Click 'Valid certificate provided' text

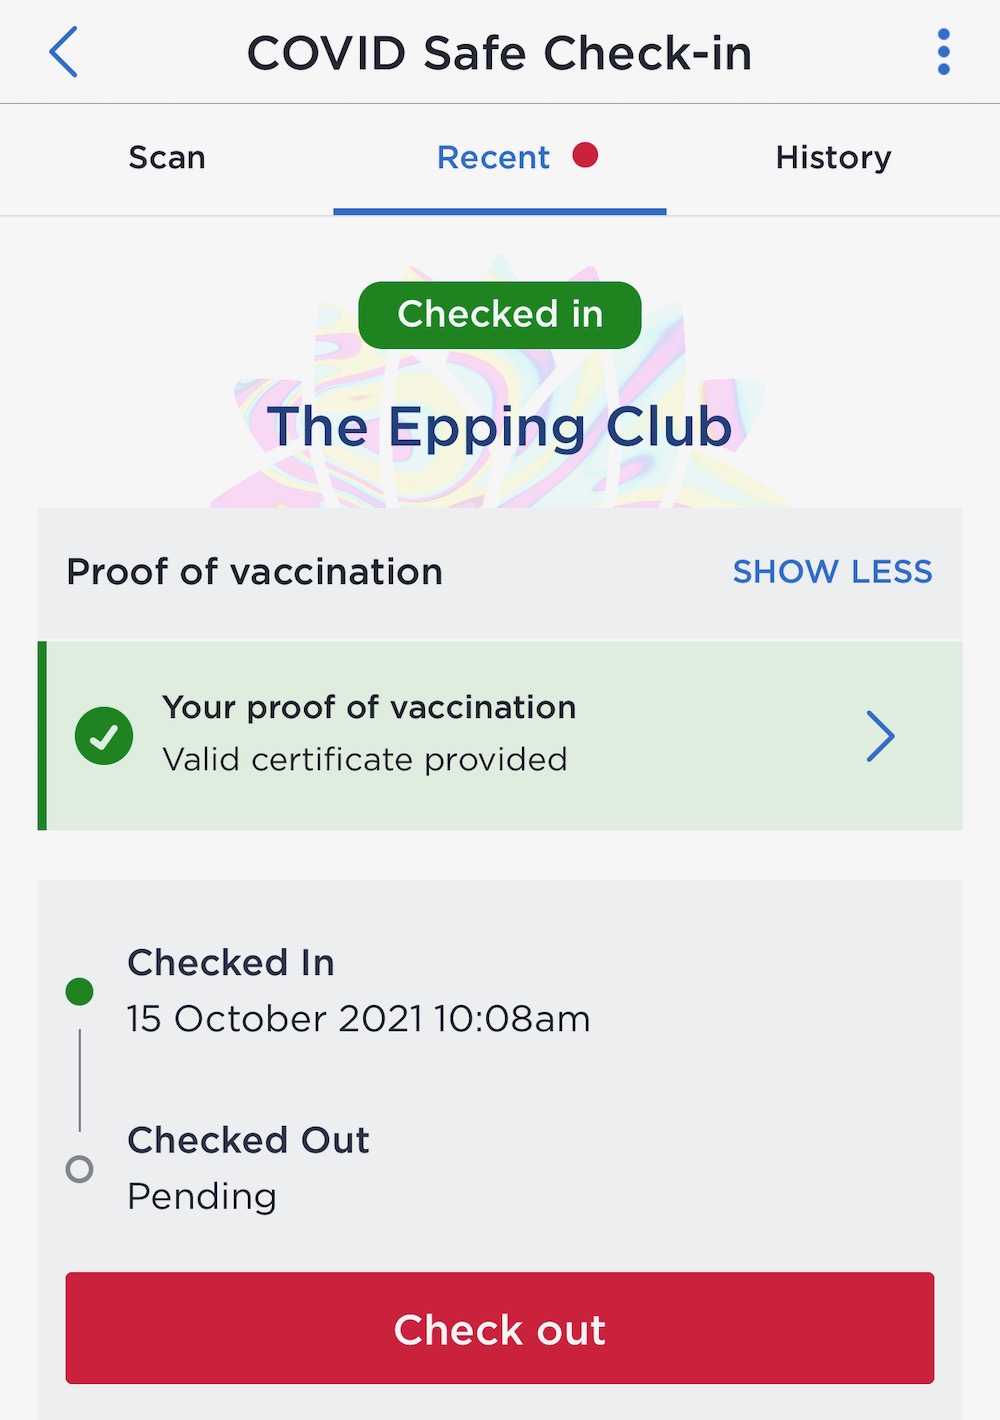pyautogui.click(x=365, y=760)
